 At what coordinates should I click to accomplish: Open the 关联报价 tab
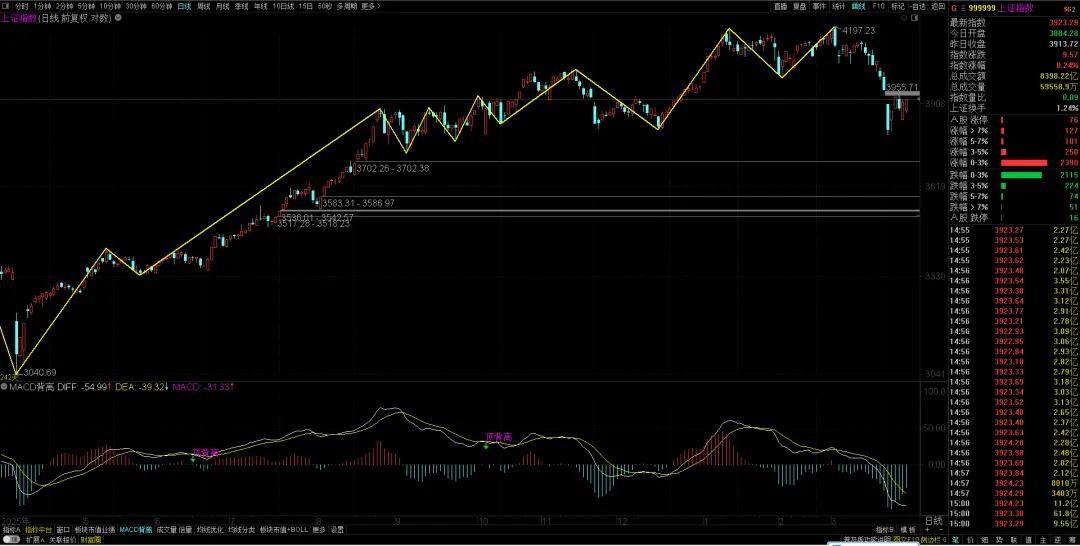coord(63,540)
